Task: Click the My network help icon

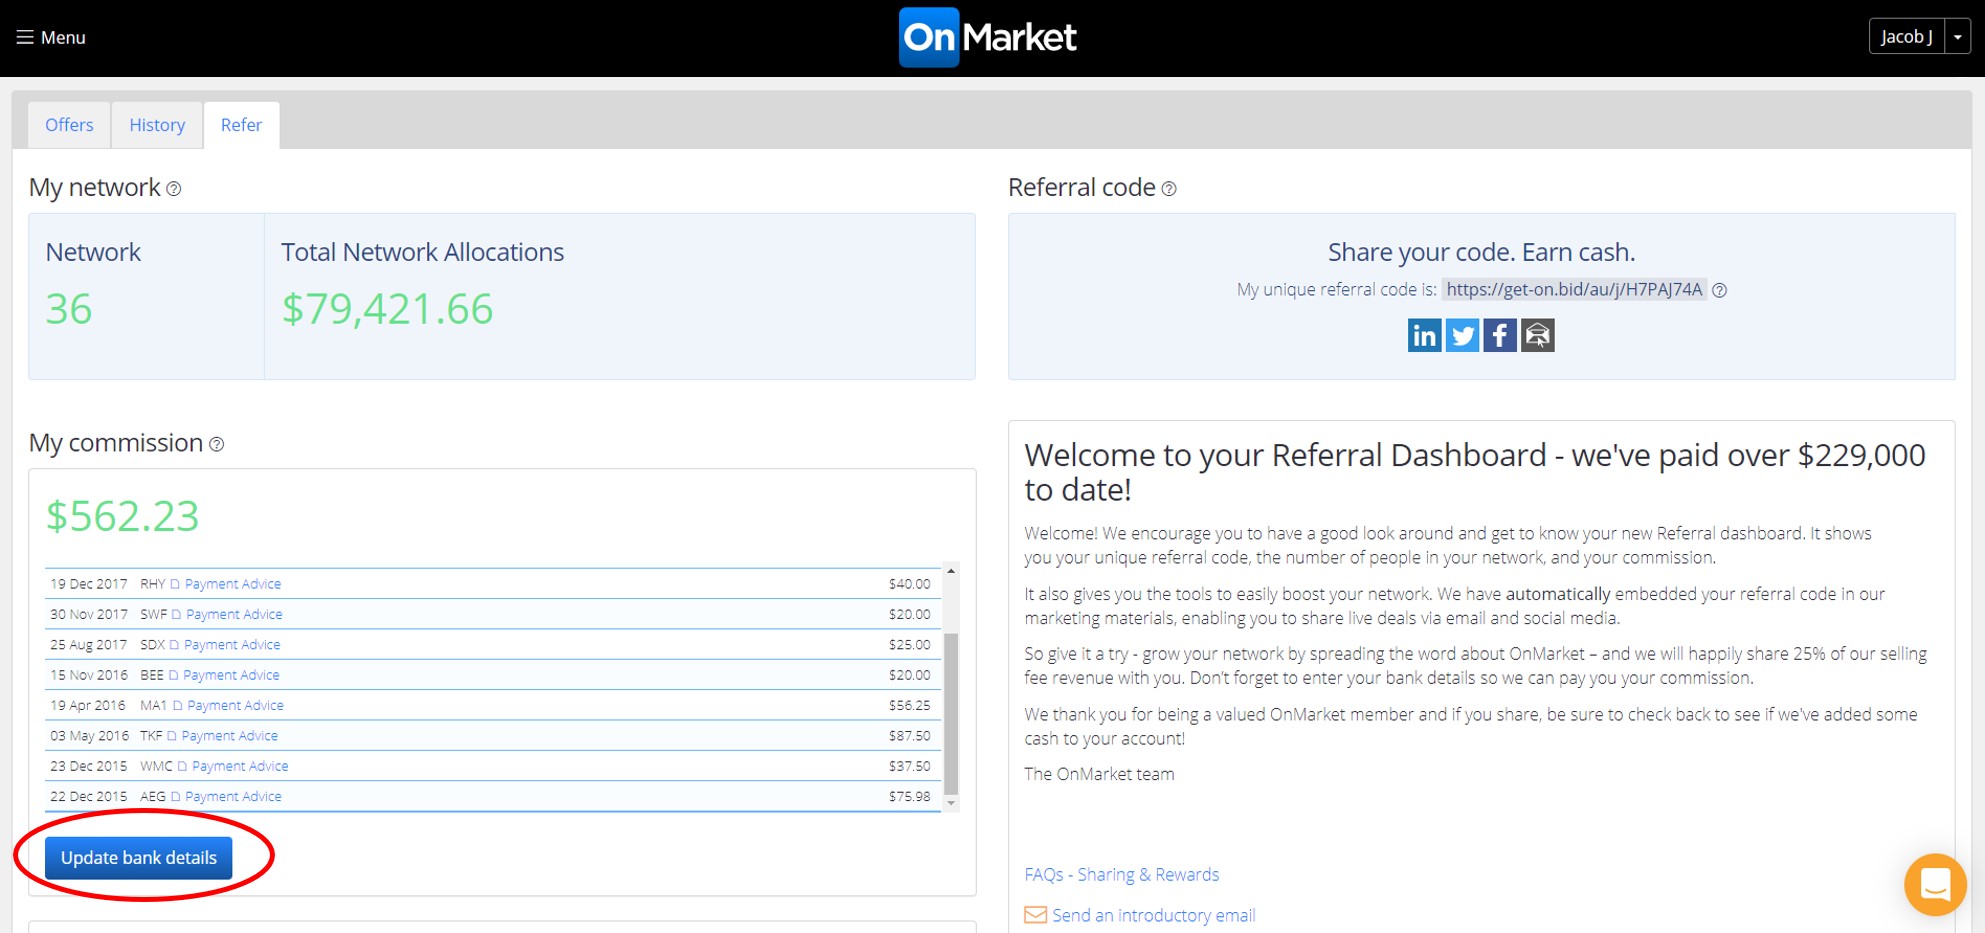Action: point(174,189)
